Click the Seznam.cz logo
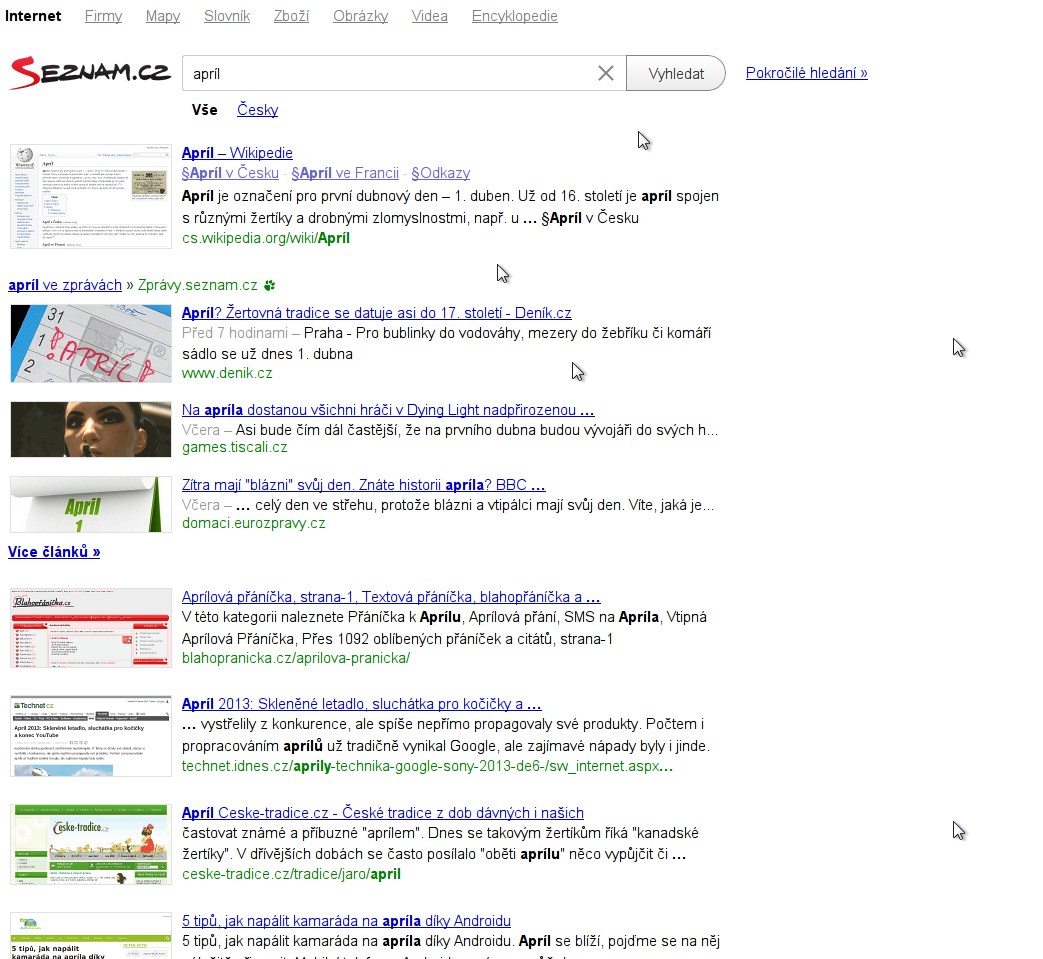The image size is (1043, 959). coord(90,72)
